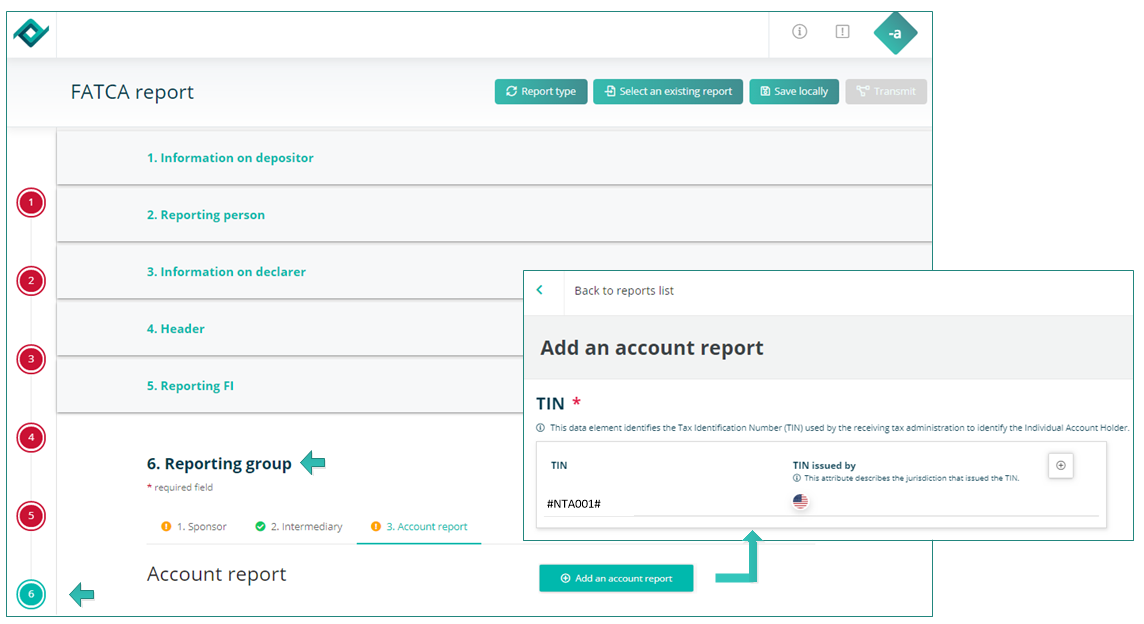
Task: Switch to the Sponsor tab
Action: (194, 527)
